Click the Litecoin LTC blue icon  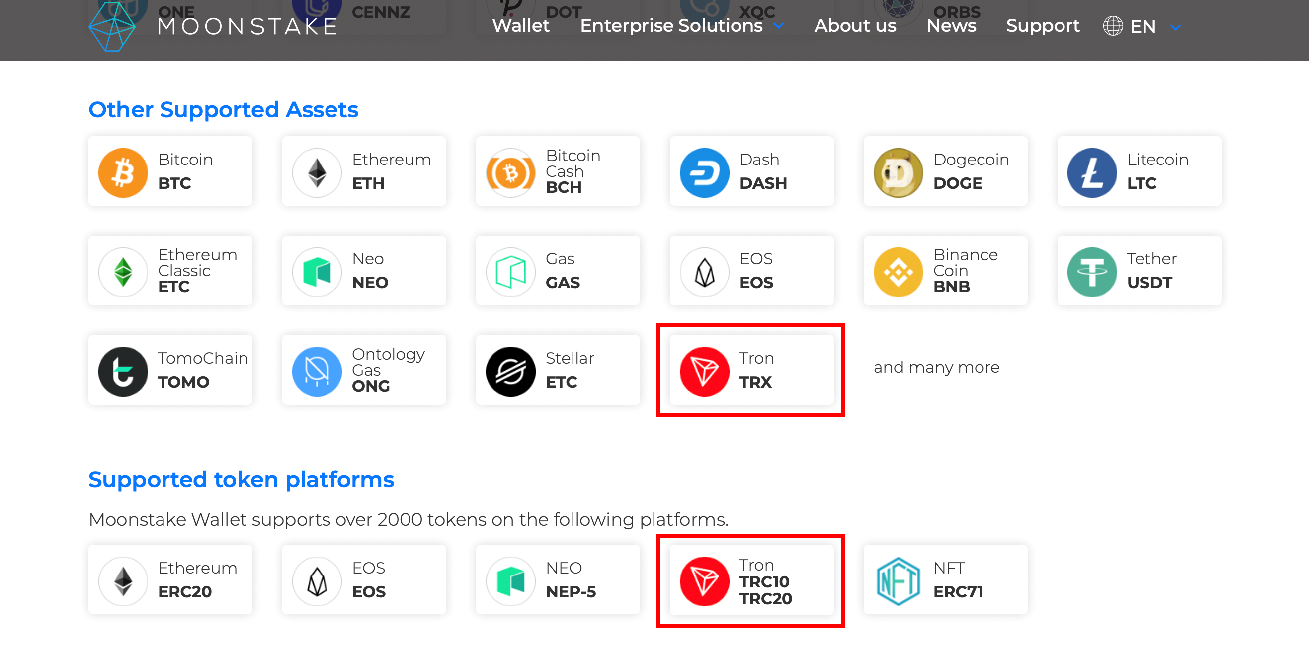coord(1092,172)
